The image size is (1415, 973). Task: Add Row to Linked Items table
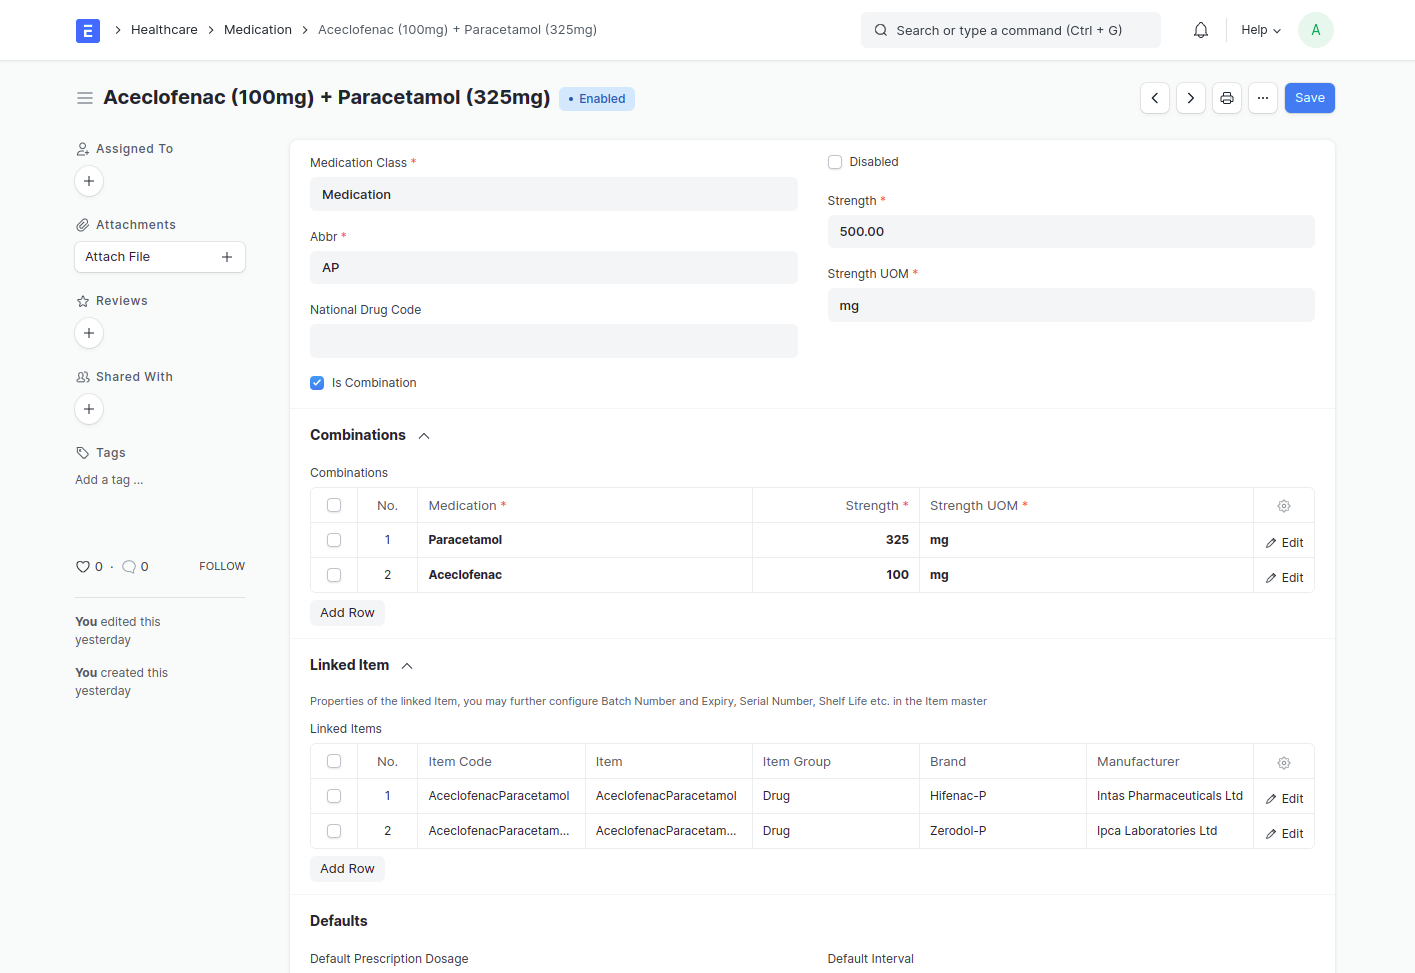(347, 869)
